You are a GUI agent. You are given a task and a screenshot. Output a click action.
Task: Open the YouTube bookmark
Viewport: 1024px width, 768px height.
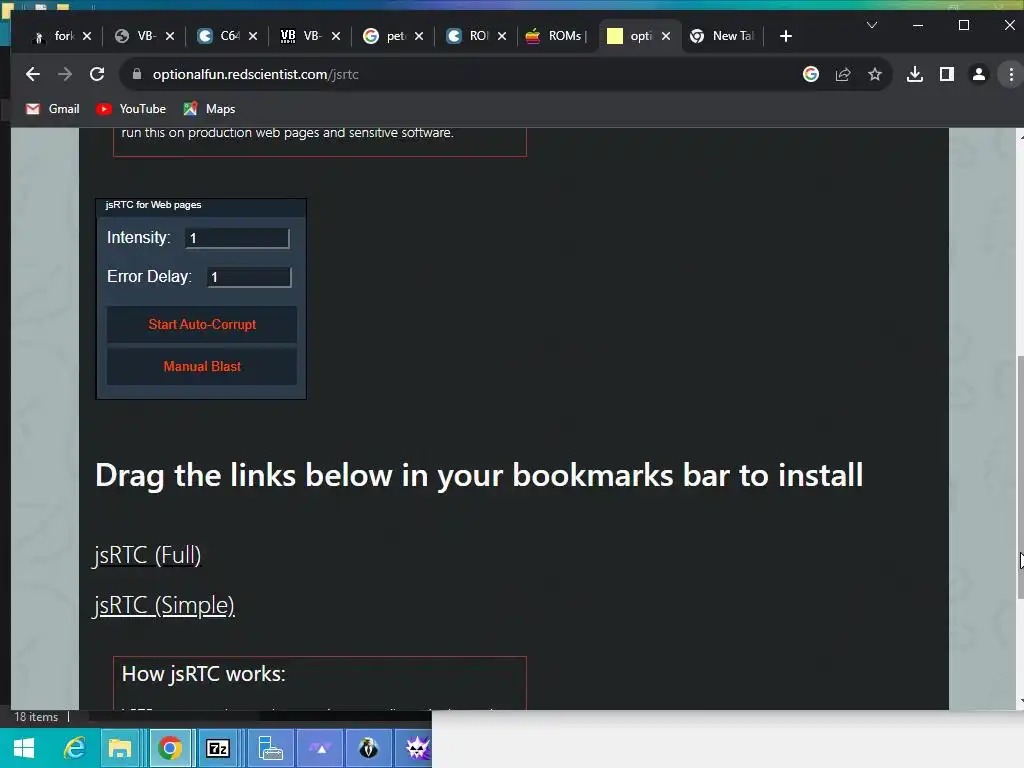pyautogui.click(x=131, y=109)
